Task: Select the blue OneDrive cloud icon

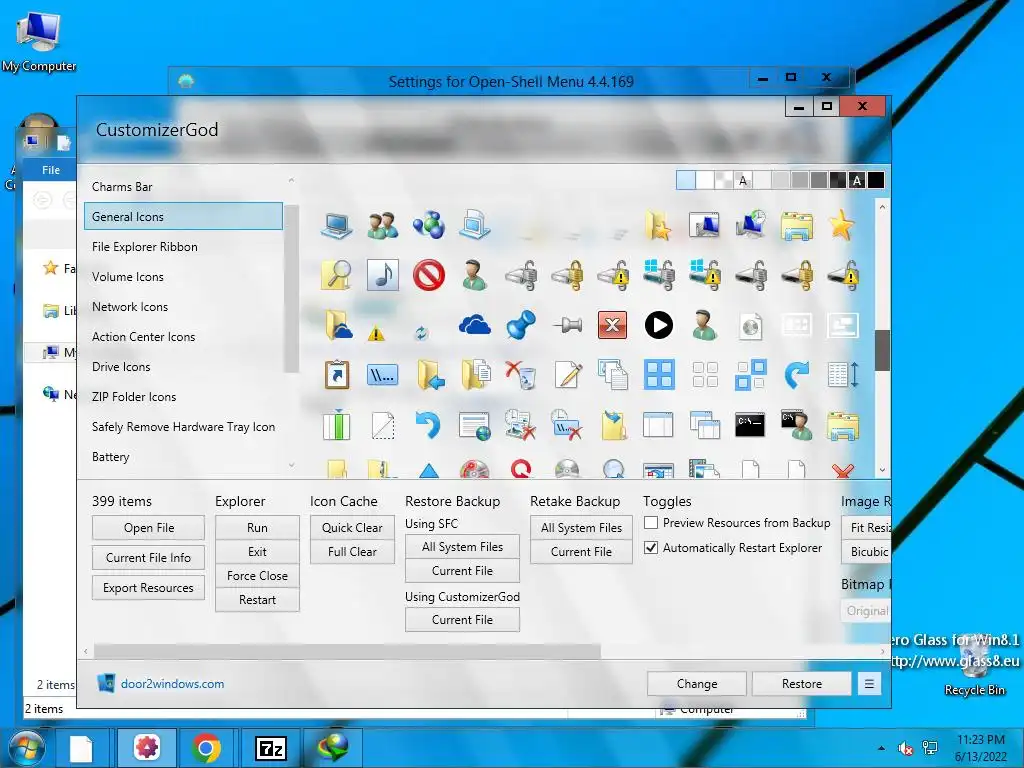Action: click(x=475, y=325)
